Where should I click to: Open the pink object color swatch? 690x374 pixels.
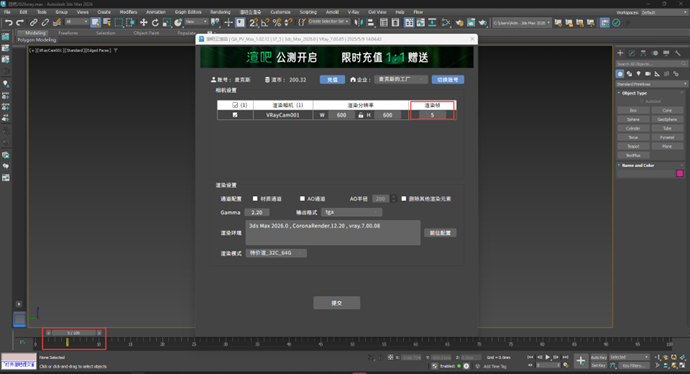pos(679,173)
